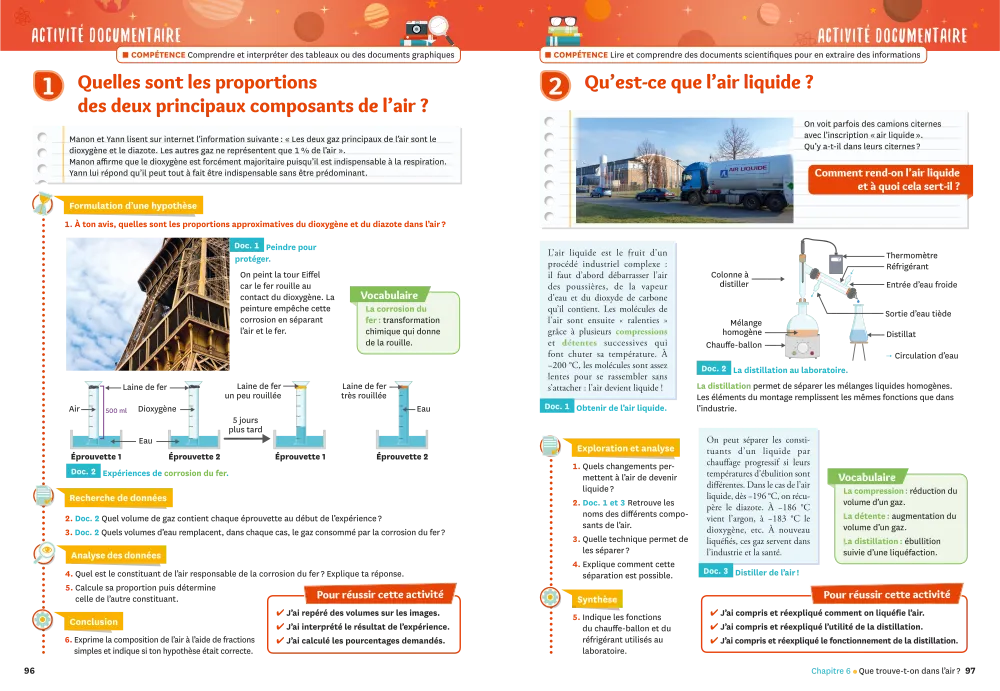Click the Doc. 2 badge beside Expériences de corrosion
1000x691 pixels.
click(x=83, y=472)
